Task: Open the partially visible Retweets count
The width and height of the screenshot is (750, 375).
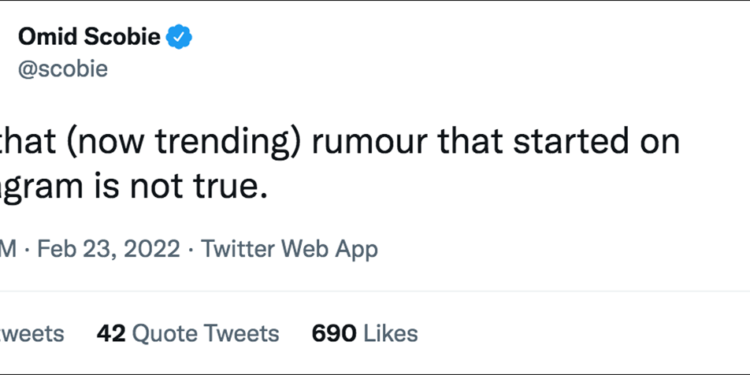Action: coord(32,333)
